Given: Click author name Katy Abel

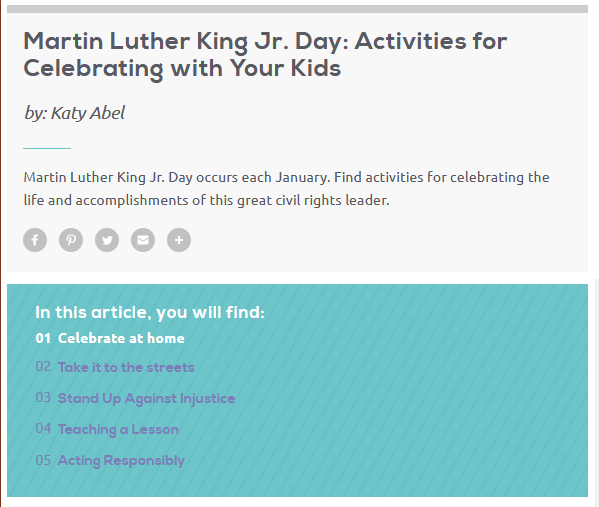Looking at the screenshot, I should [x=88, y=113].
